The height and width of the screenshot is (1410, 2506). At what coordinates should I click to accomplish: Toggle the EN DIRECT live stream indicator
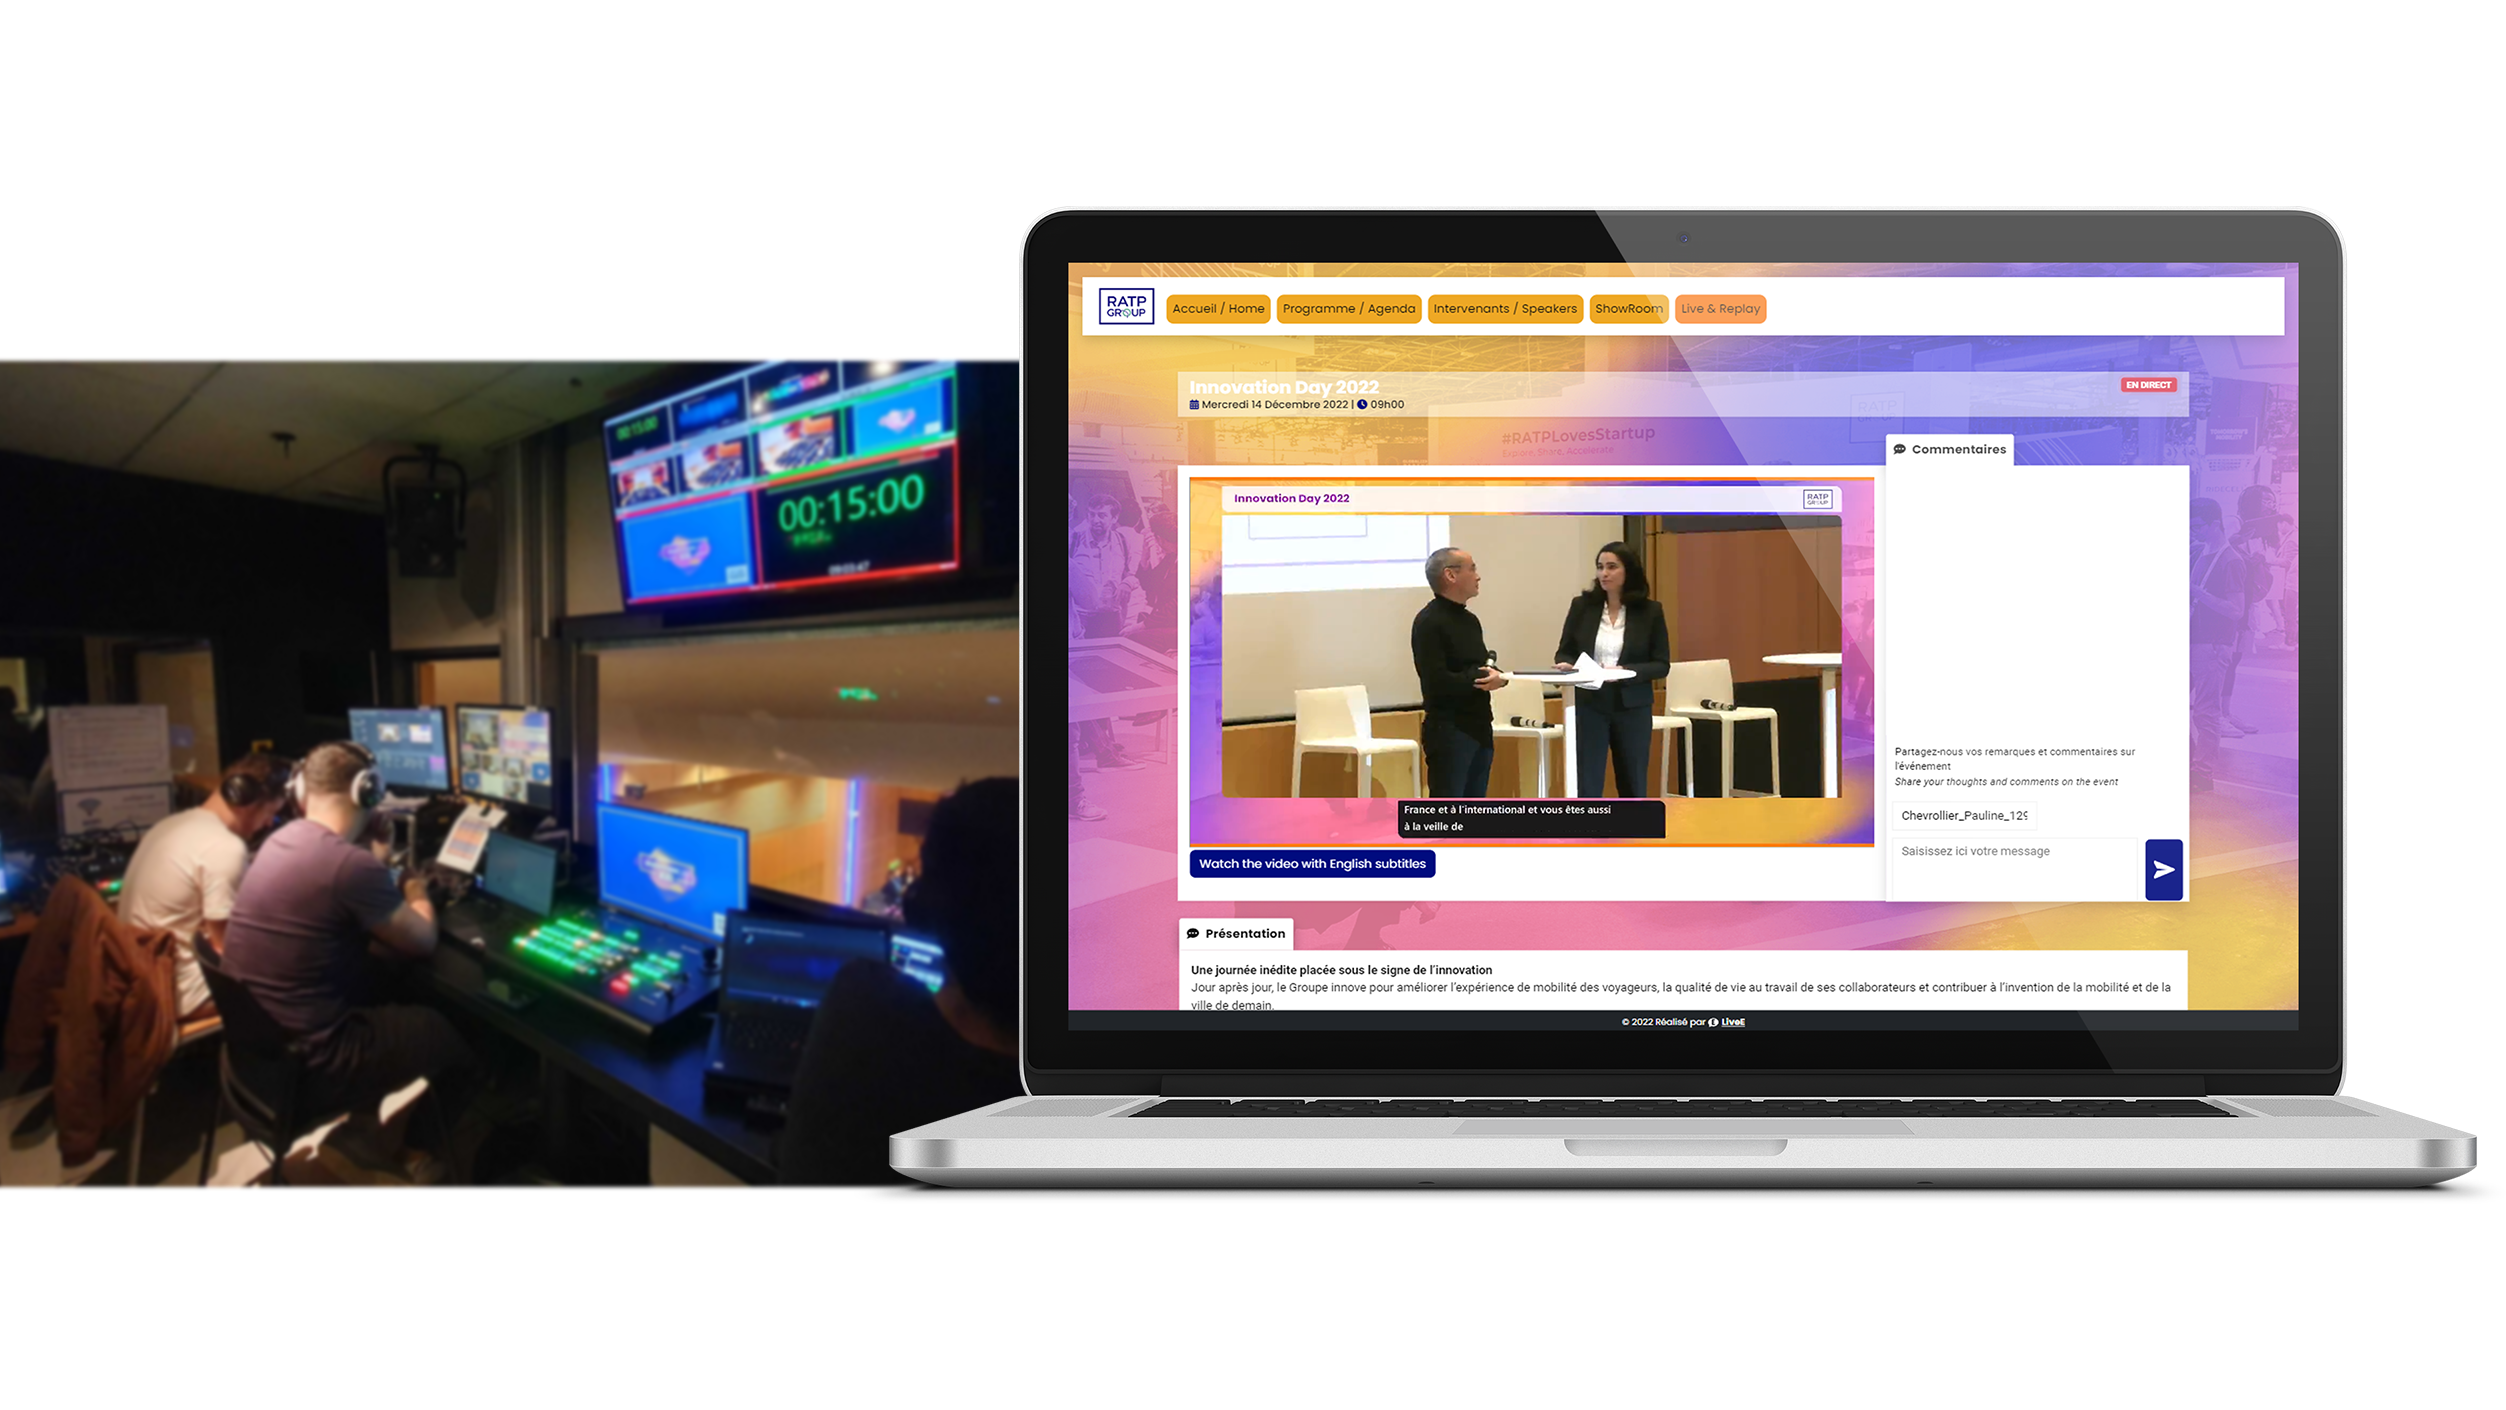click(2148, 384)
